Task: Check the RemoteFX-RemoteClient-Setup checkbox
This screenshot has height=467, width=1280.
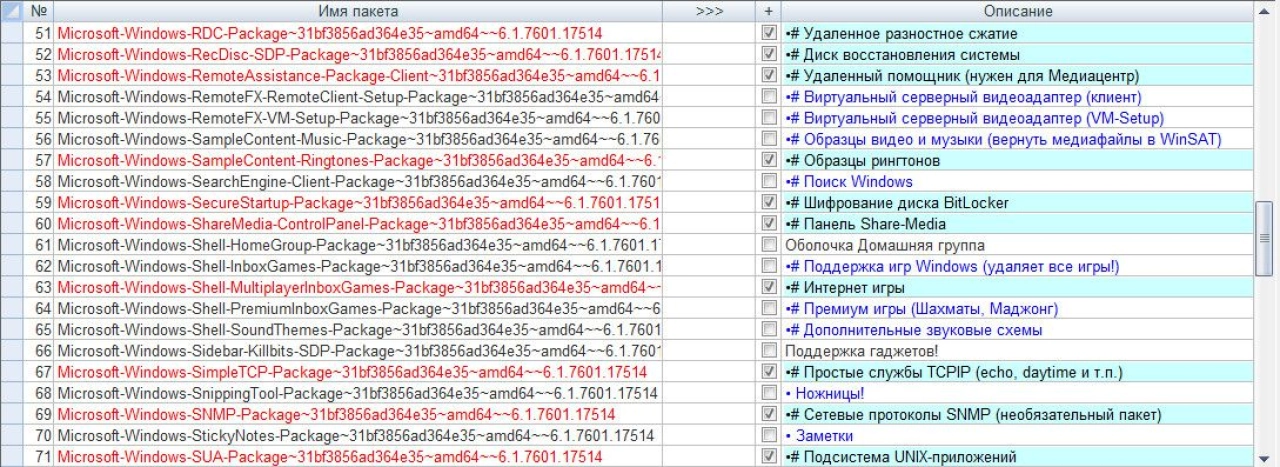Action: tap(768, 96)
